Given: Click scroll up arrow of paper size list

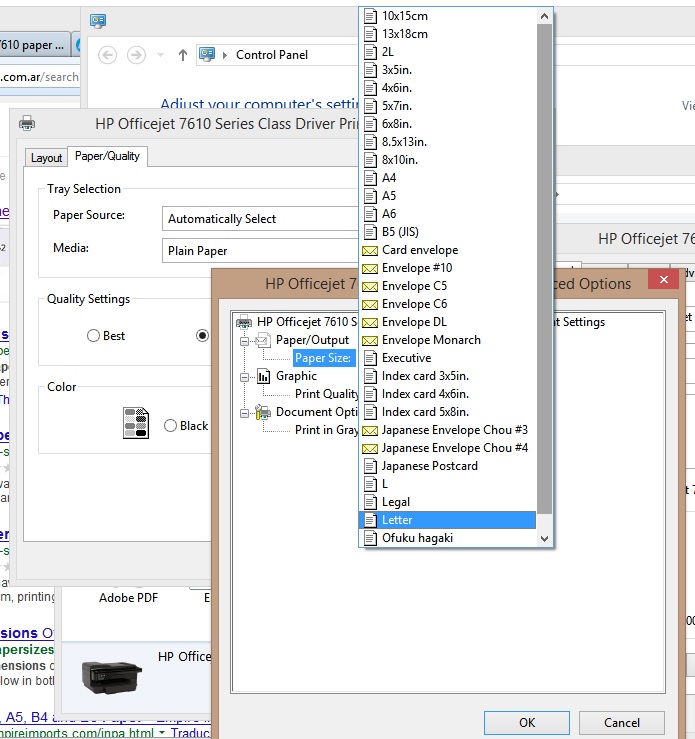Looking at the screenshot, I should [x=544, y=16].
